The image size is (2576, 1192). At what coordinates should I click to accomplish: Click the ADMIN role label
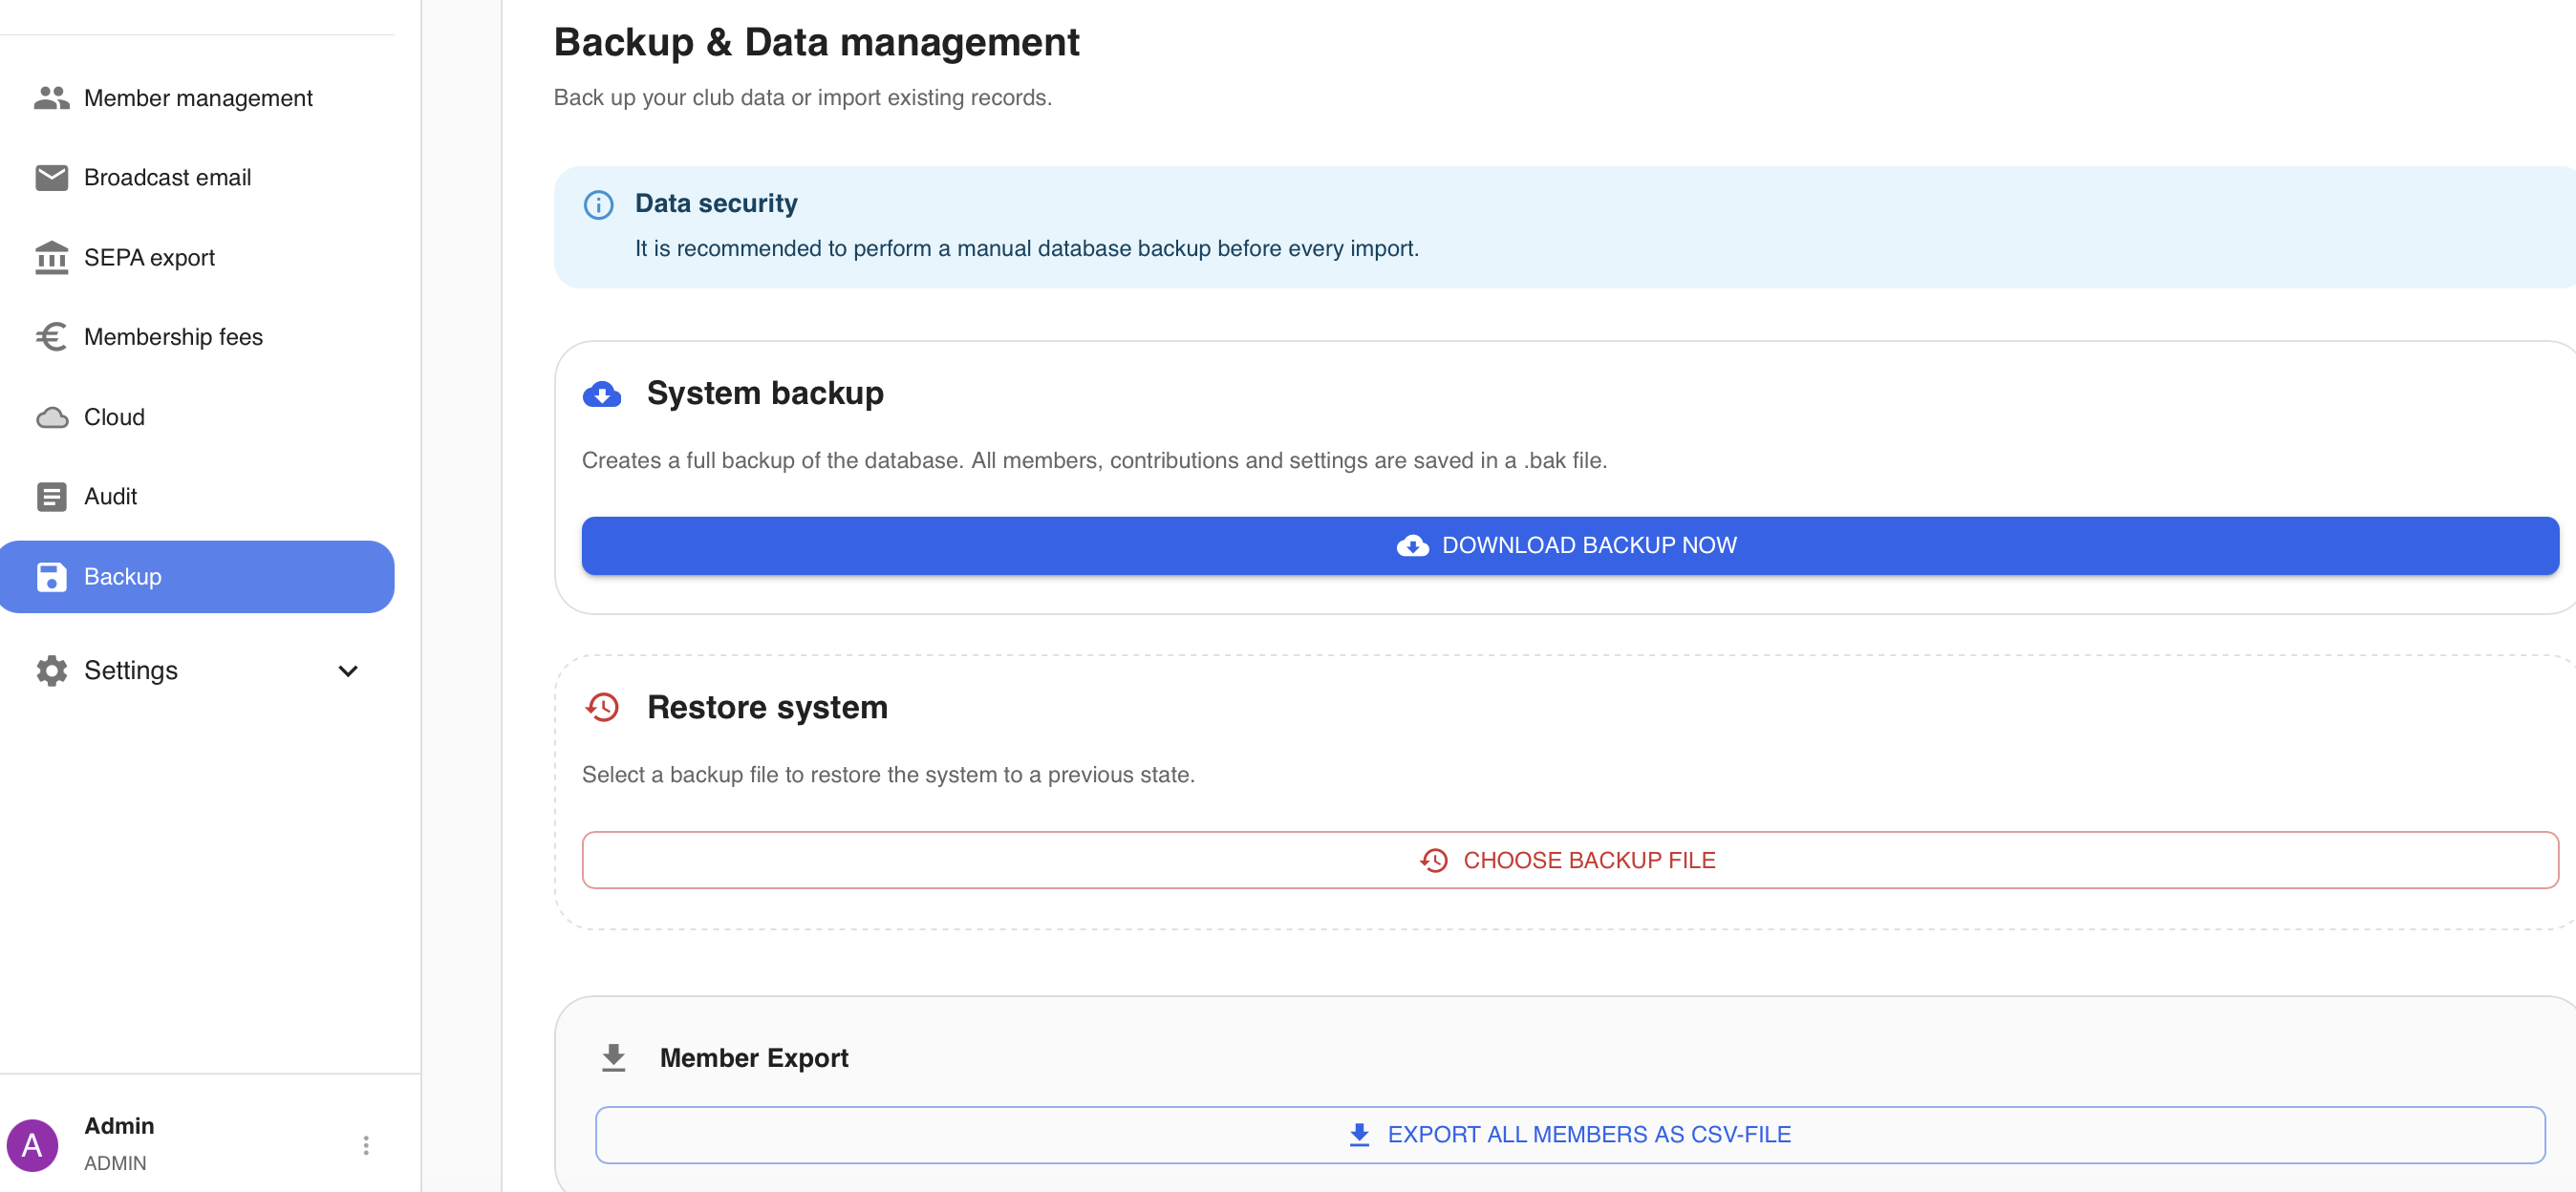(115, 1163)
